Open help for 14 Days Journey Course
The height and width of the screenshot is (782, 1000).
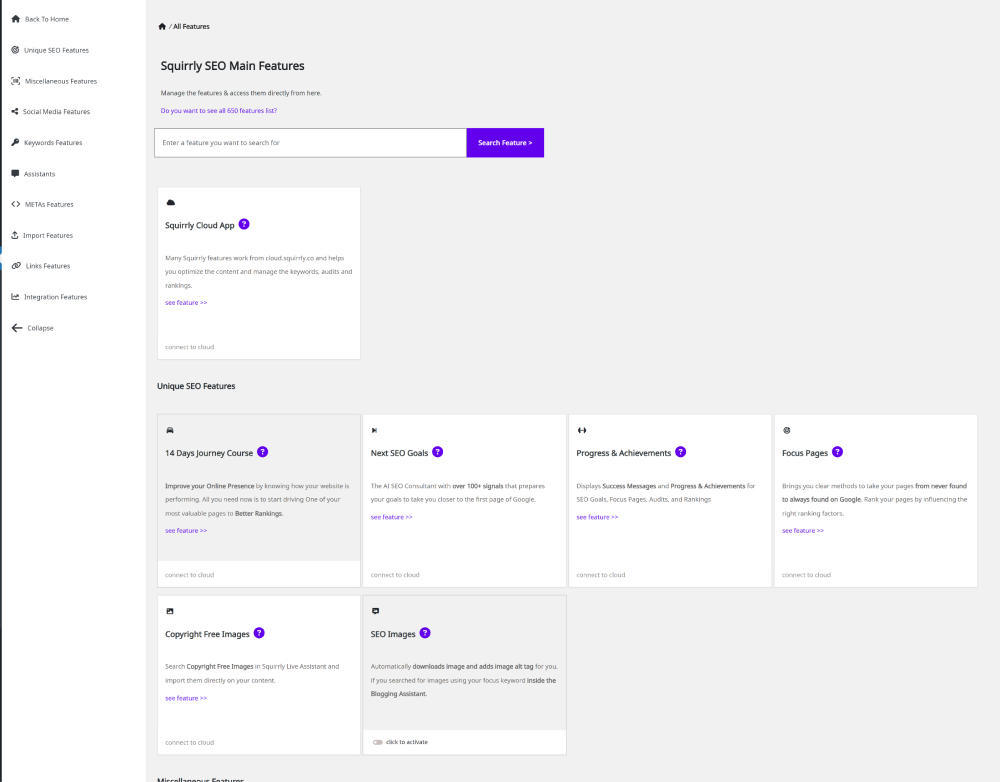tap(262, 452)
